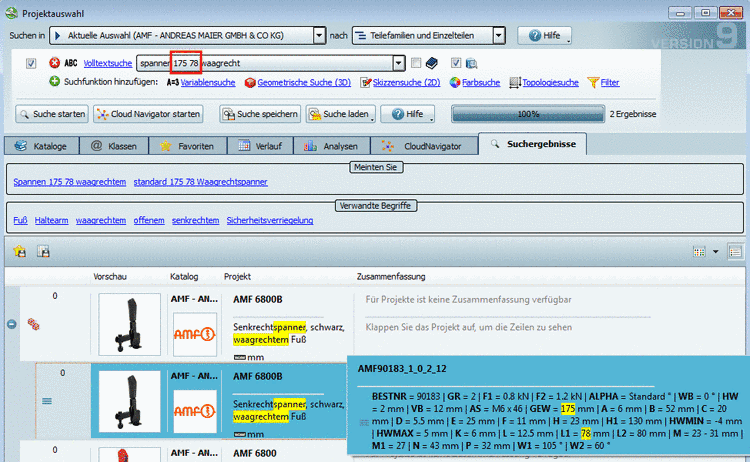Click the AMF 6800 project title in the last row
Screen dimensions: 750x462
pos(254,453)
